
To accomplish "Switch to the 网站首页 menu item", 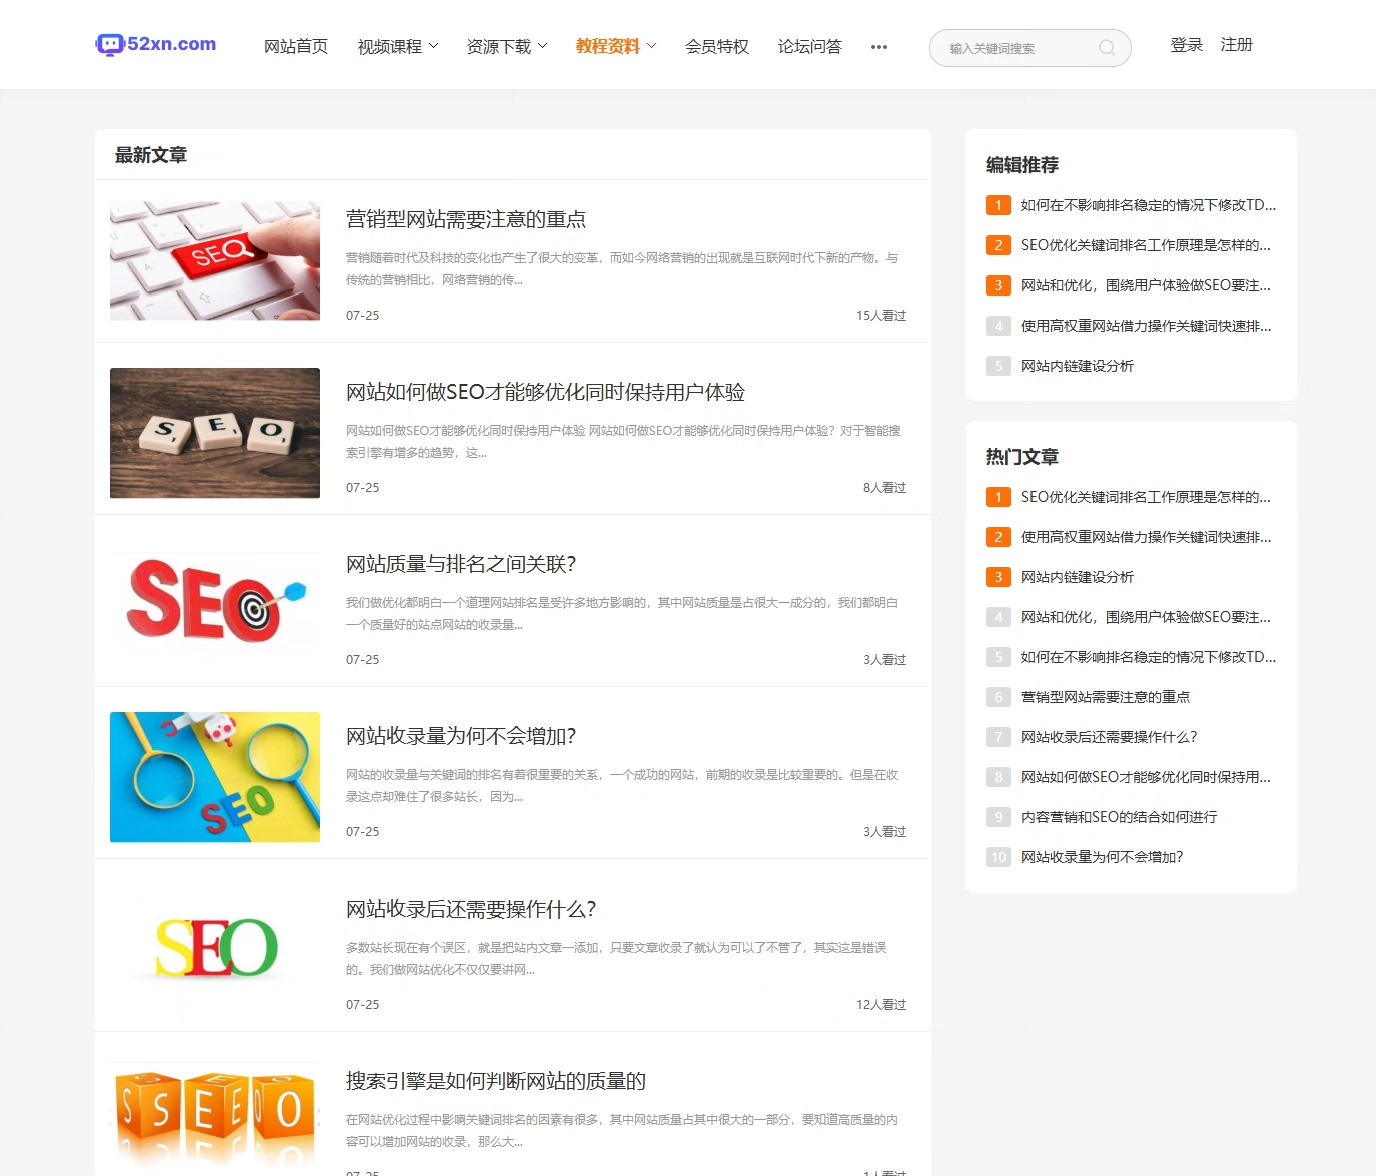I will click(295, 46).
